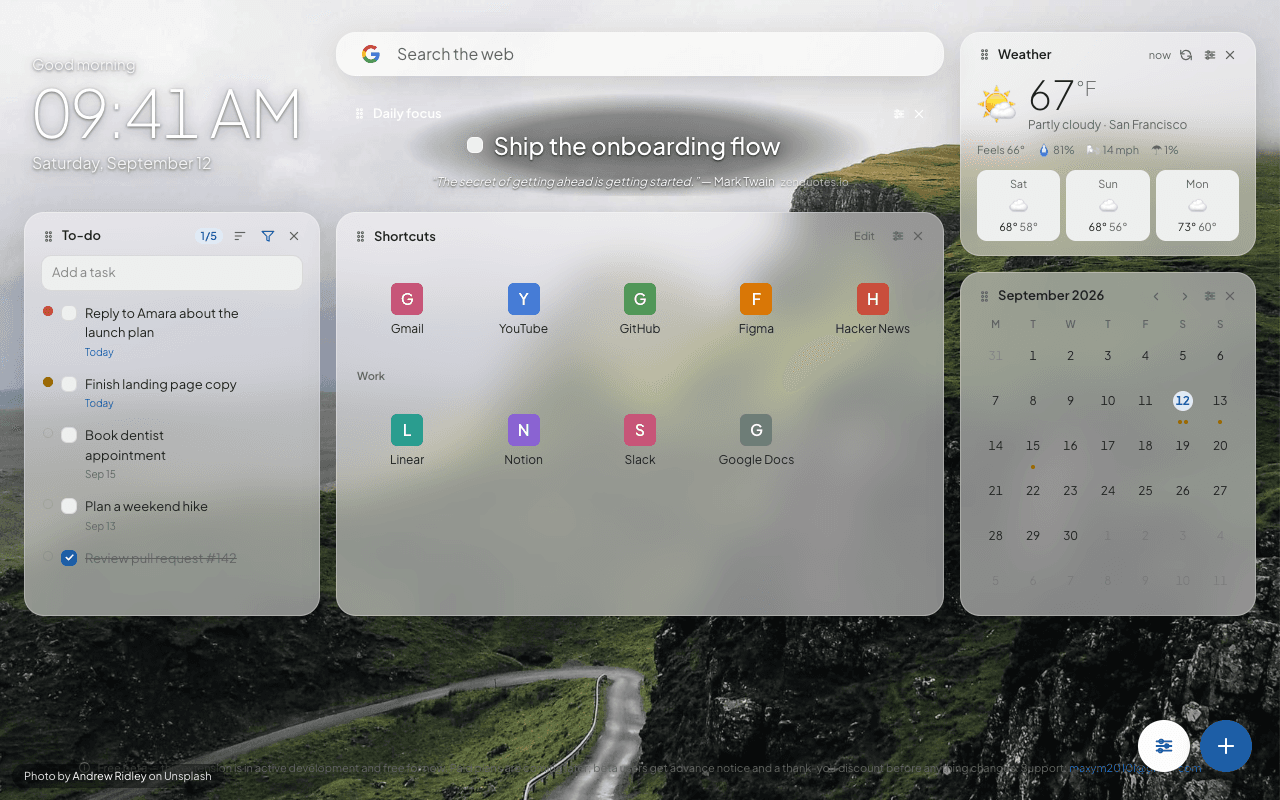This screenshot has width=1280, height=800.
Task: Open the Figma shortcut
Action: [756, 309]
